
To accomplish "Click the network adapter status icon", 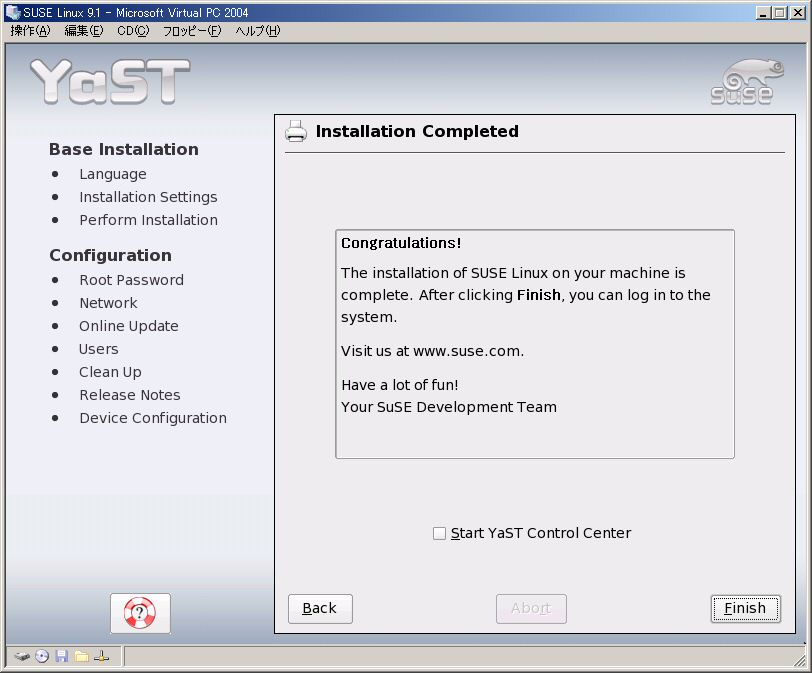I will click(101, 657).
